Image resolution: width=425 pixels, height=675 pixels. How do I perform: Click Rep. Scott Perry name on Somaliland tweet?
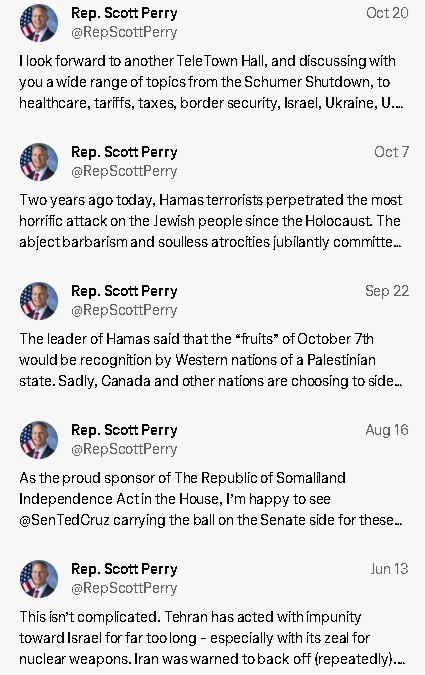[x=124, y=430]
